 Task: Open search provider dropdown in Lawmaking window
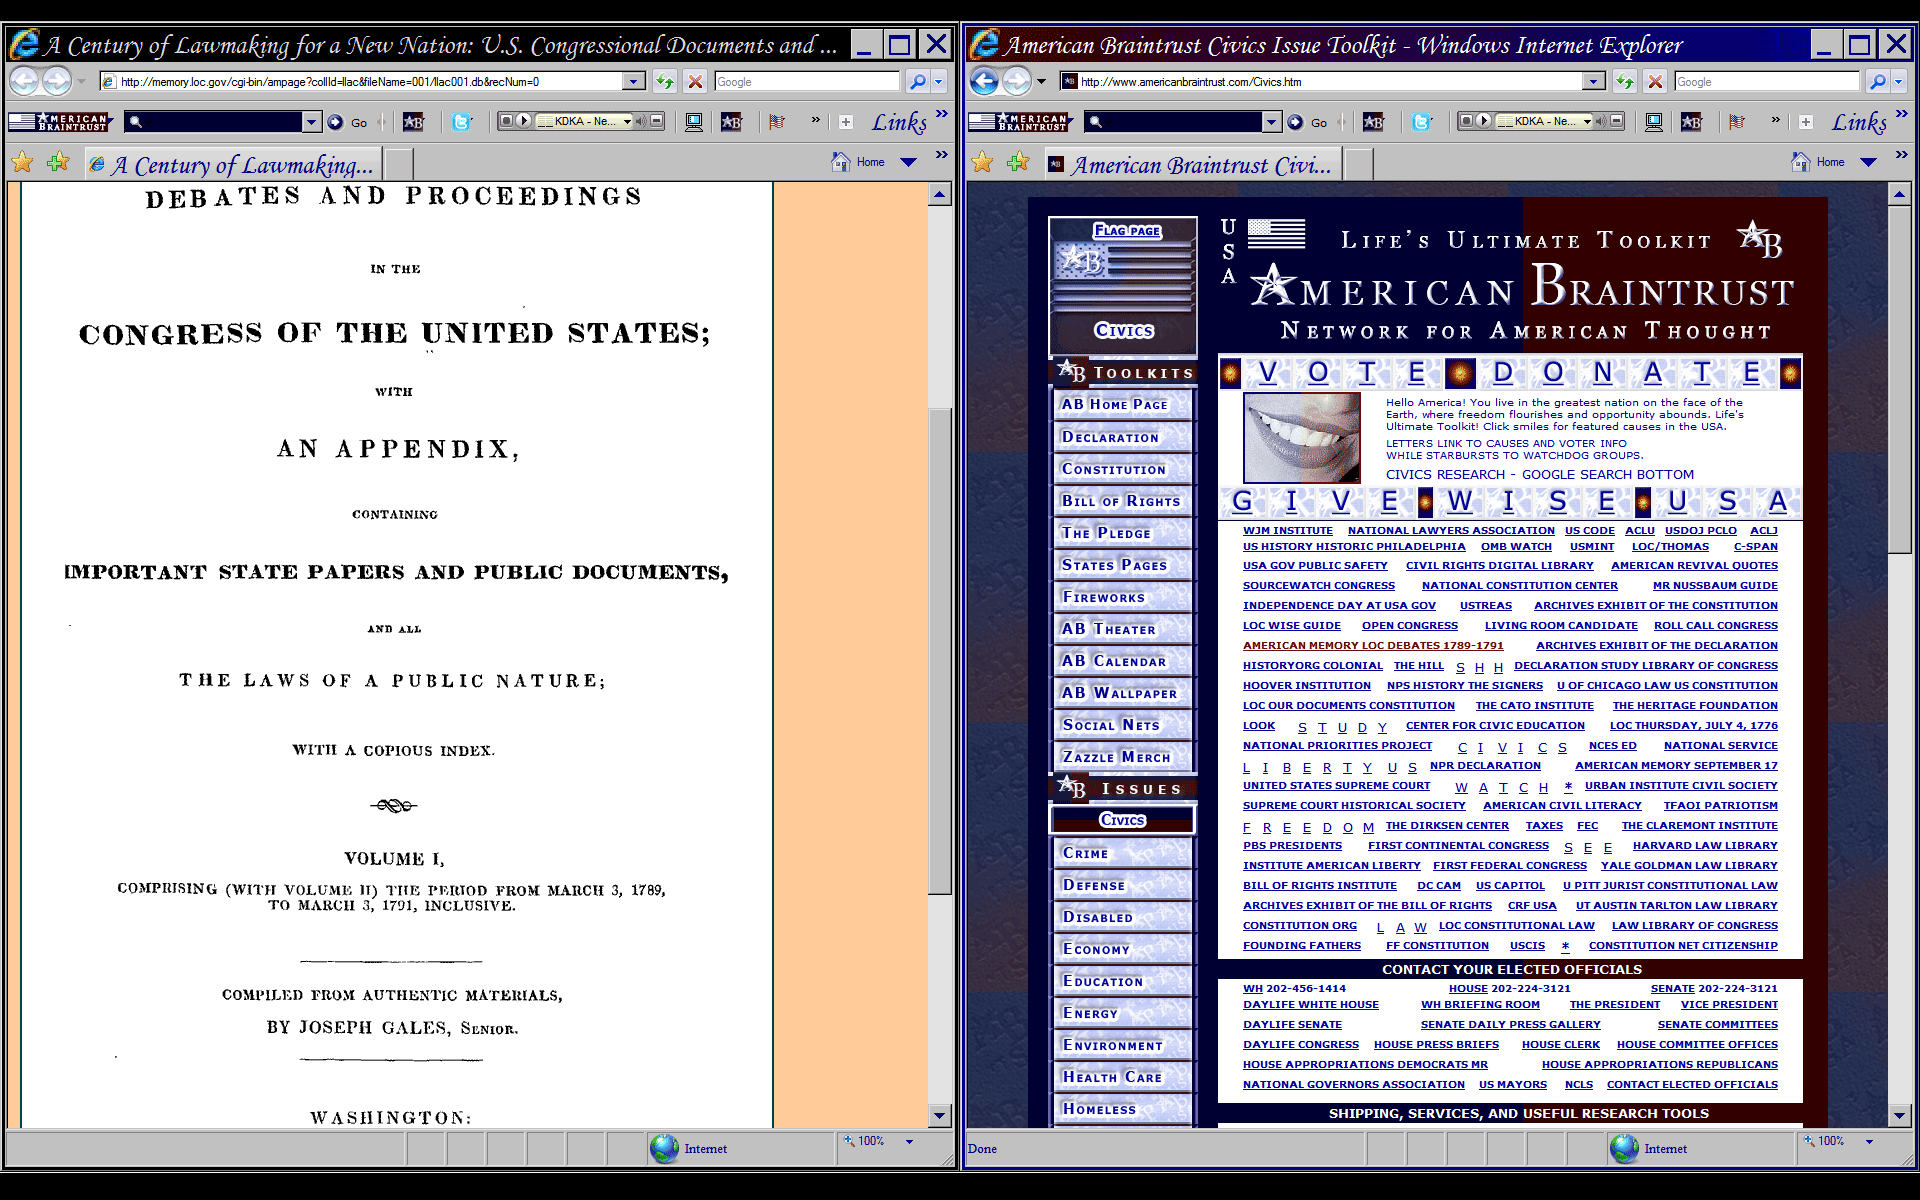pyautogui.click(x=938, y=81)
